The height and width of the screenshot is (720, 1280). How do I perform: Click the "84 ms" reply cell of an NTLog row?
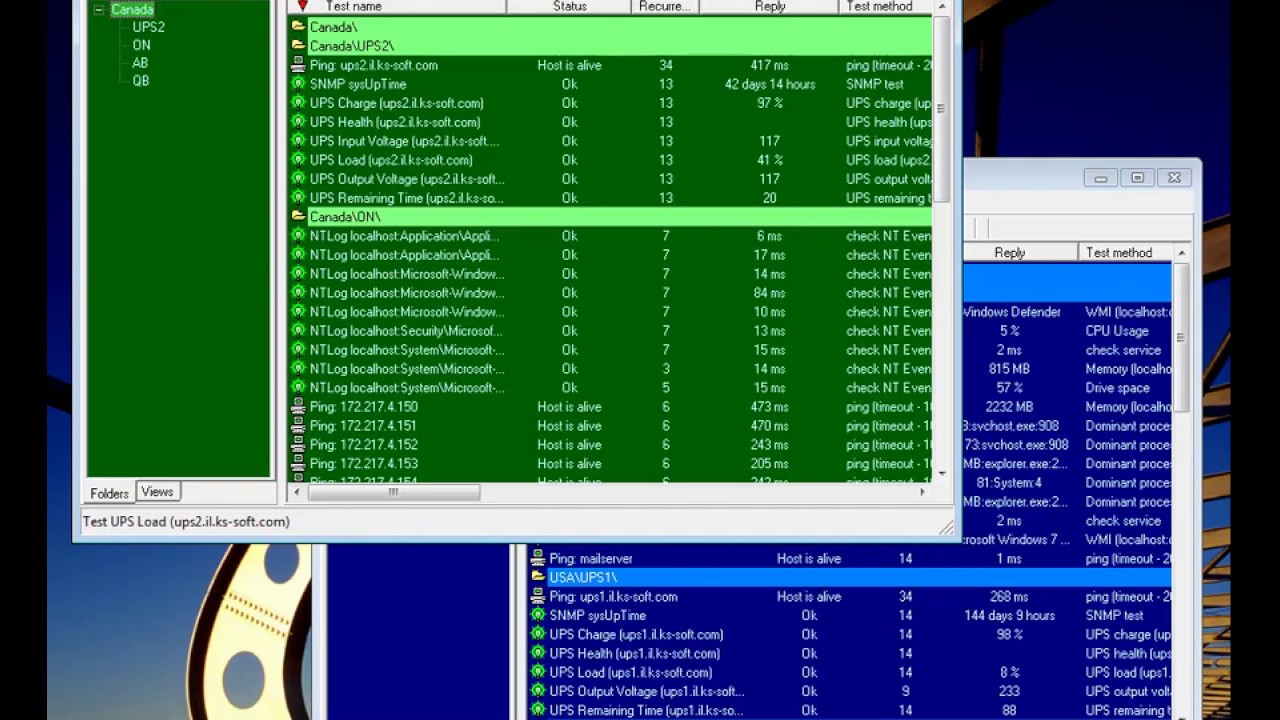click(x=769, y=293)
